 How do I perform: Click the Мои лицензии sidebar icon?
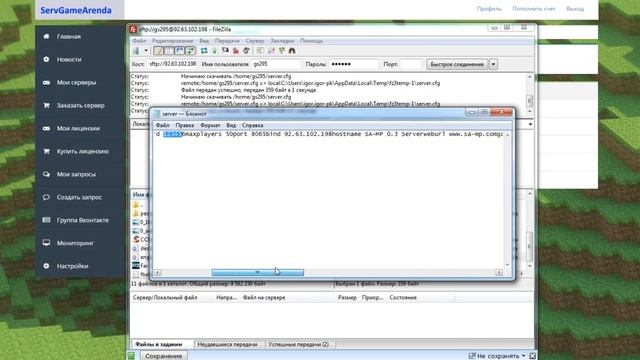(x=47, y=128)
